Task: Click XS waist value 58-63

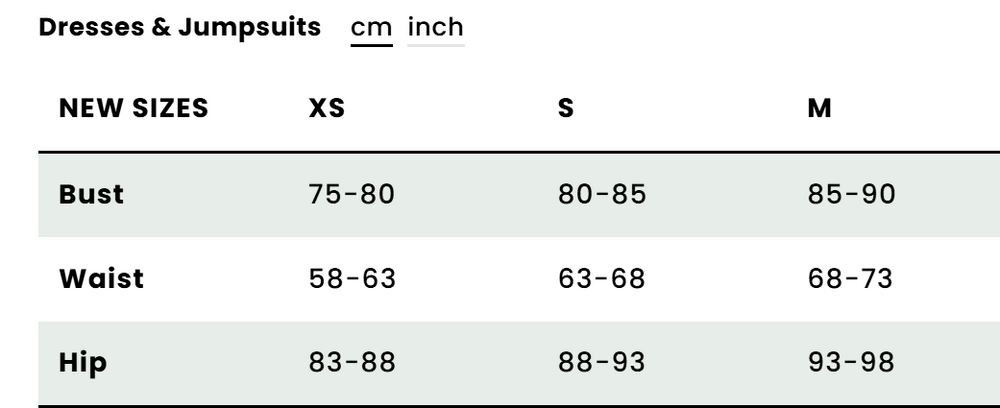Action: (x=352, y=278)
